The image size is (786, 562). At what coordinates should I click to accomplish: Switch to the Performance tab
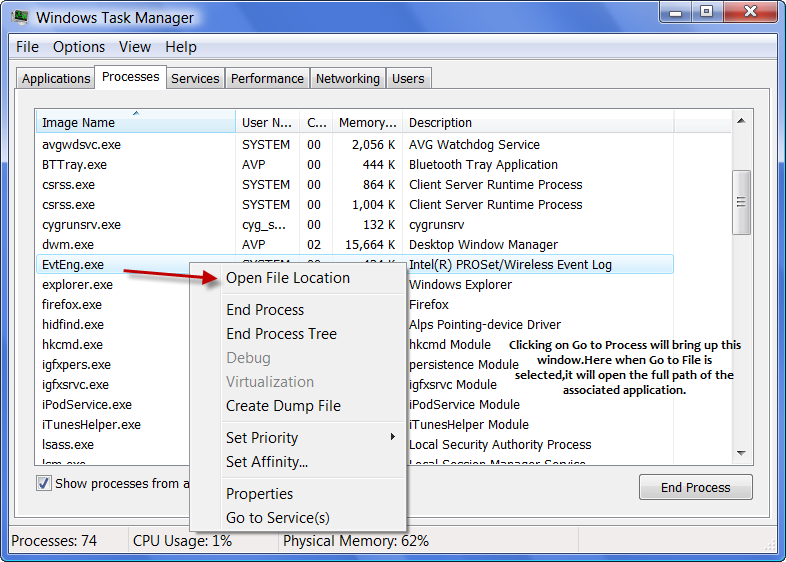[267, 79]
